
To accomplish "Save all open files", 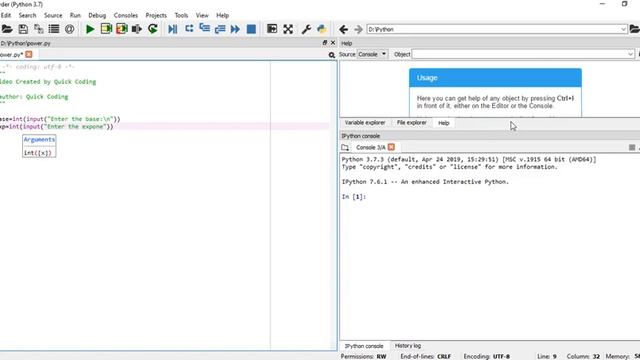I will click(x=38, y=29).
